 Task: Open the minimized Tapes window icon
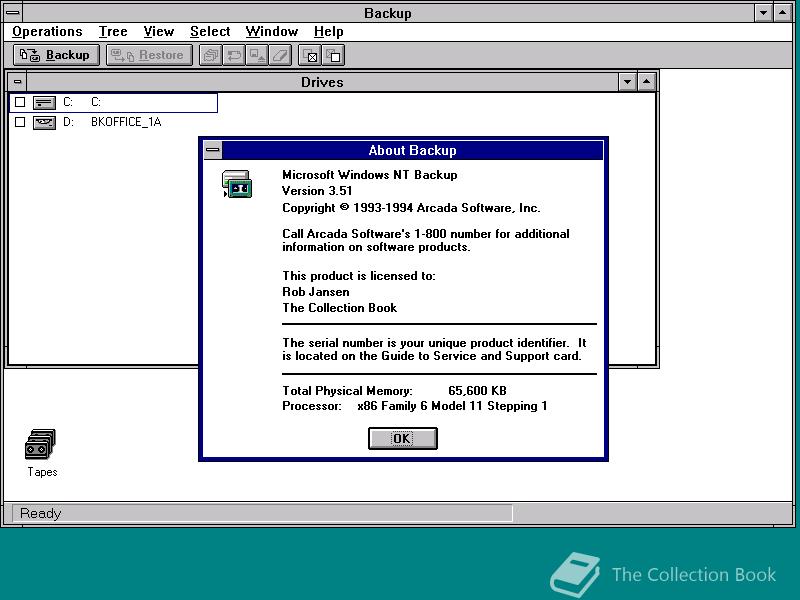pyautogui.click(x=40, y=443)
